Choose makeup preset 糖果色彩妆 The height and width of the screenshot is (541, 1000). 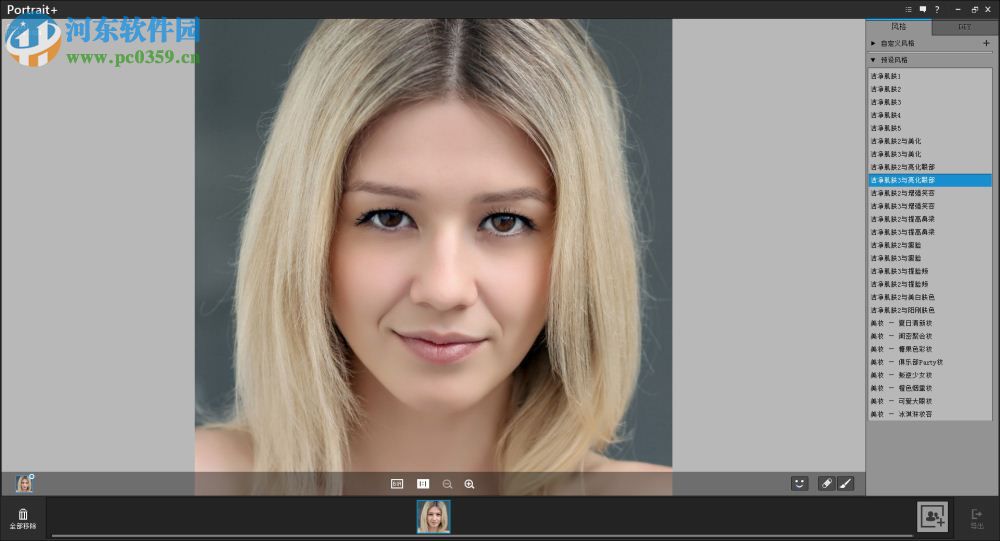pyautogui.click(x=930, y=349)
